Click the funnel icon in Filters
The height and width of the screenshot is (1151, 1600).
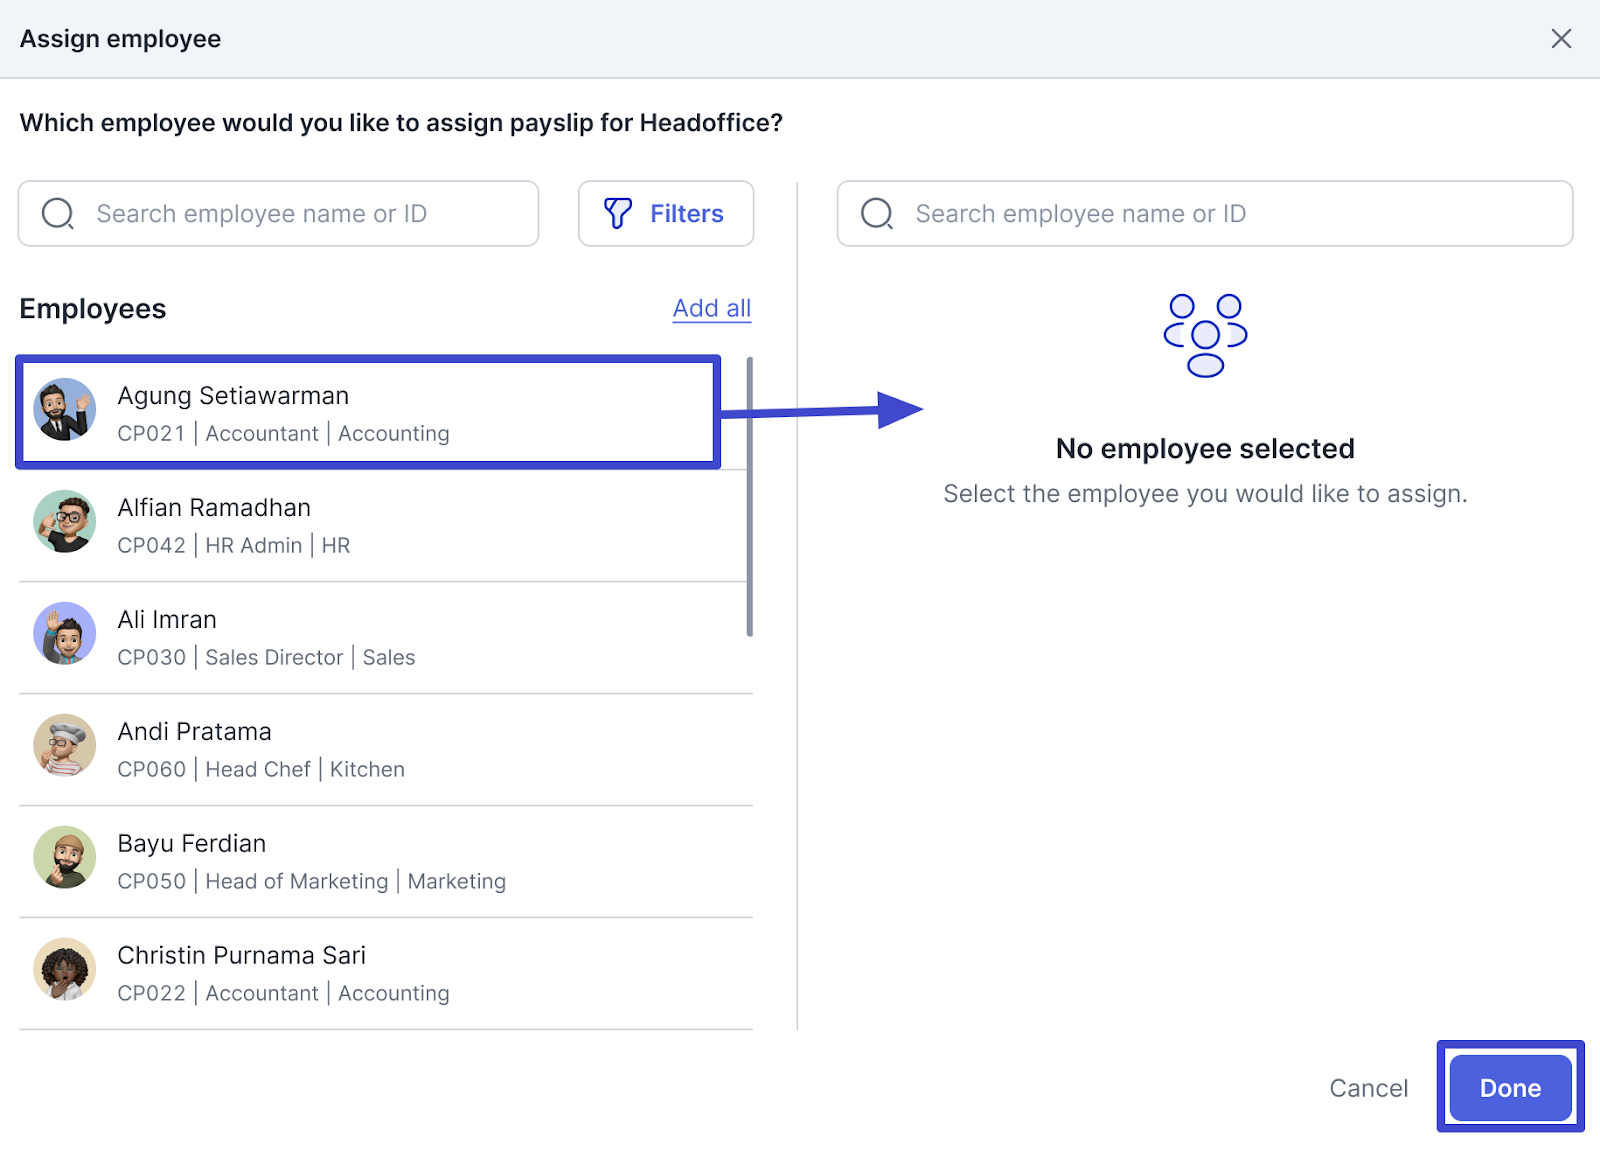(618, 213)
